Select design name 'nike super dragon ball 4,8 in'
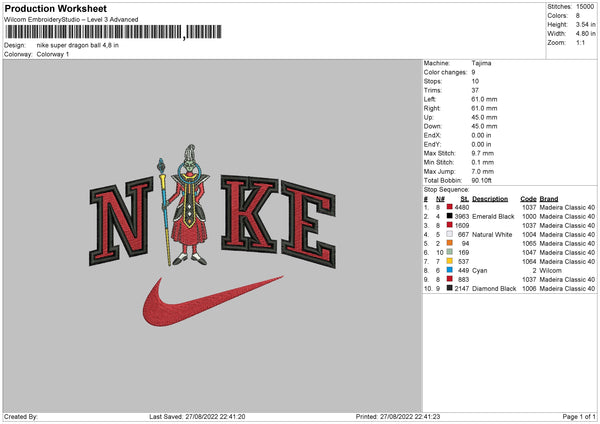 click(78, 45)
